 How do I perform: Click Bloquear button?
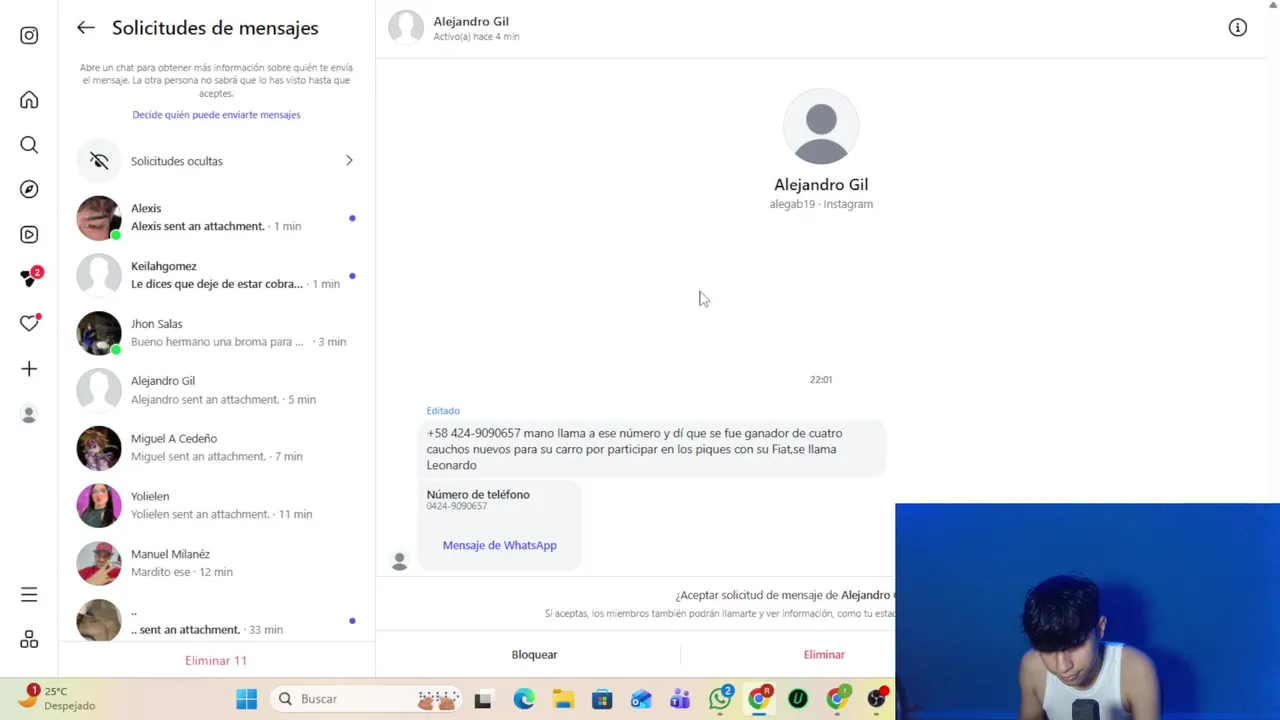coord(534,655)
